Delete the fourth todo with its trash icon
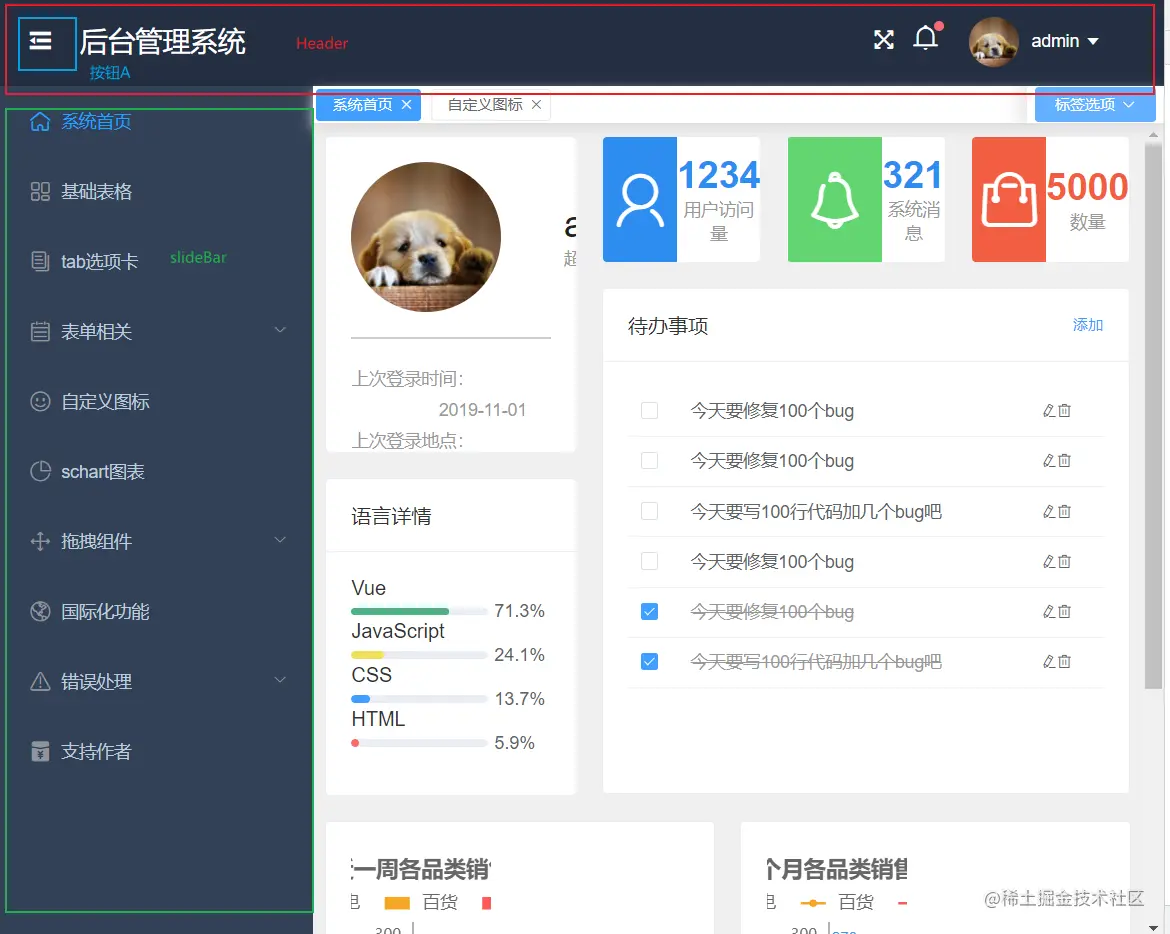The width and height of the screenshot is (1170, 934). tap(1065, 562)
